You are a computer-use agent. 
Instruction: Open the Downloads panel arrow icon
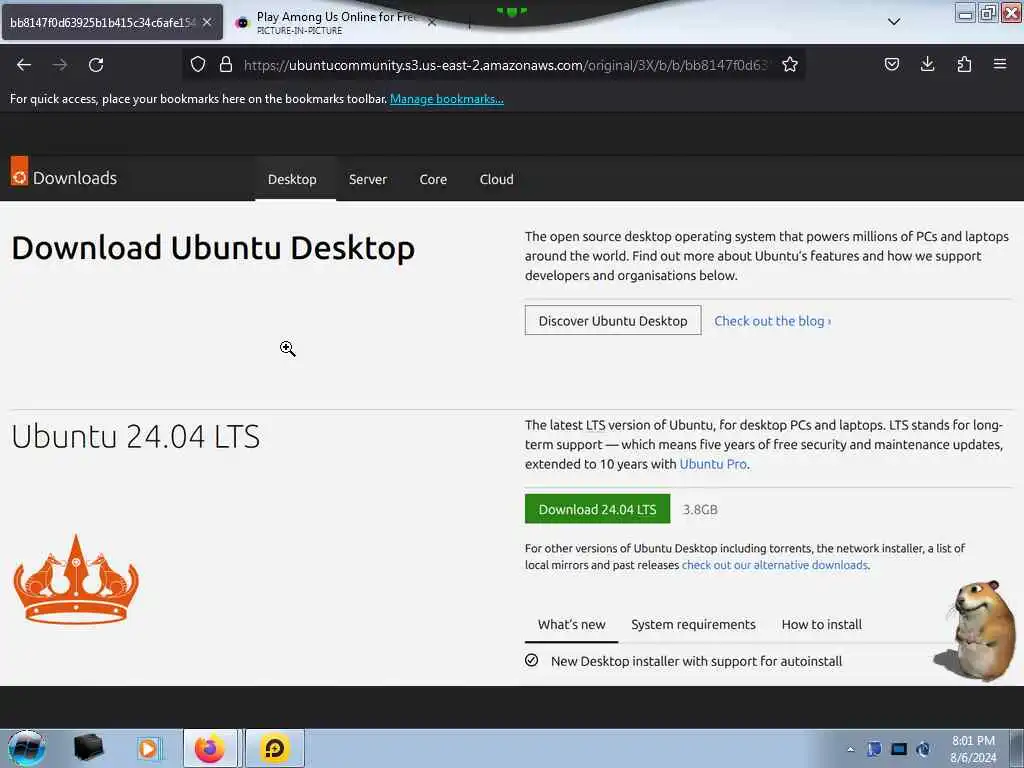tap(927, 64)
